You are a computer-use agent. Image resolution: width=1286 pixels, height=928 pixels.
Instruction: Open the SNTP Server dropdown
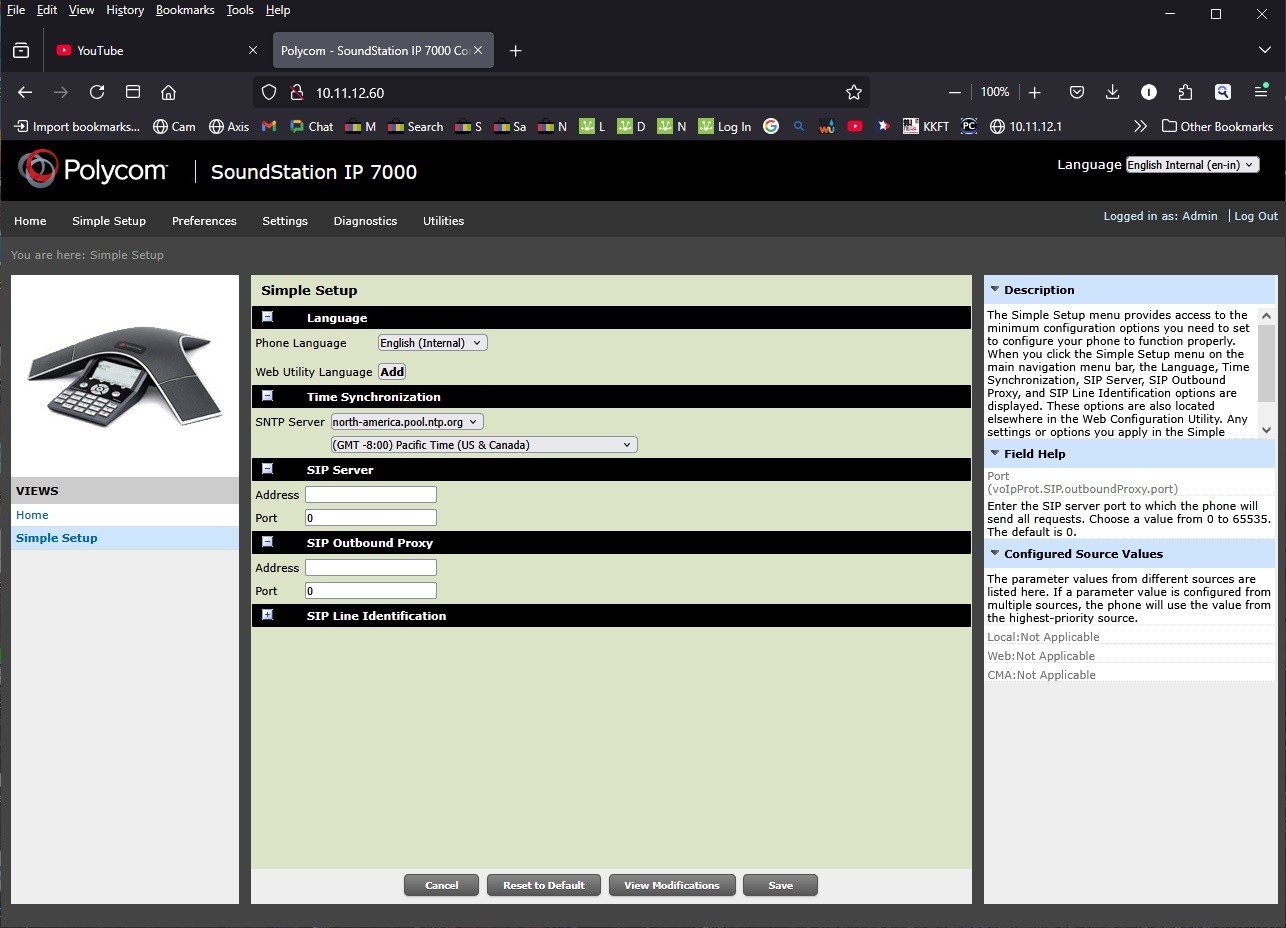click(x=407, y=422)
